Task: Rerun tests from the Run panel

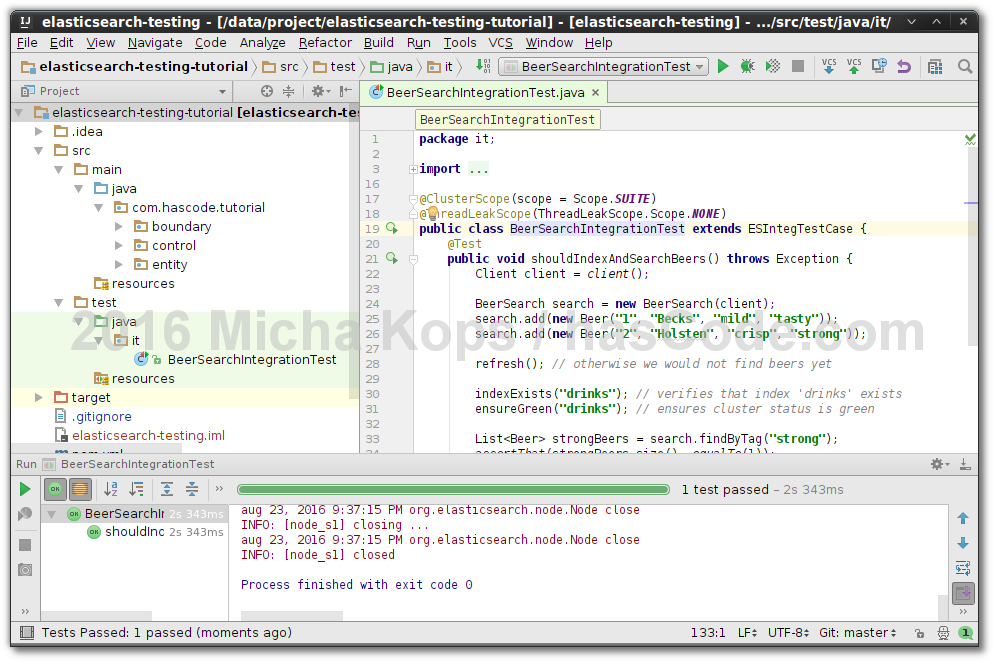Action: pyautogui.click(x=22, y=489)
